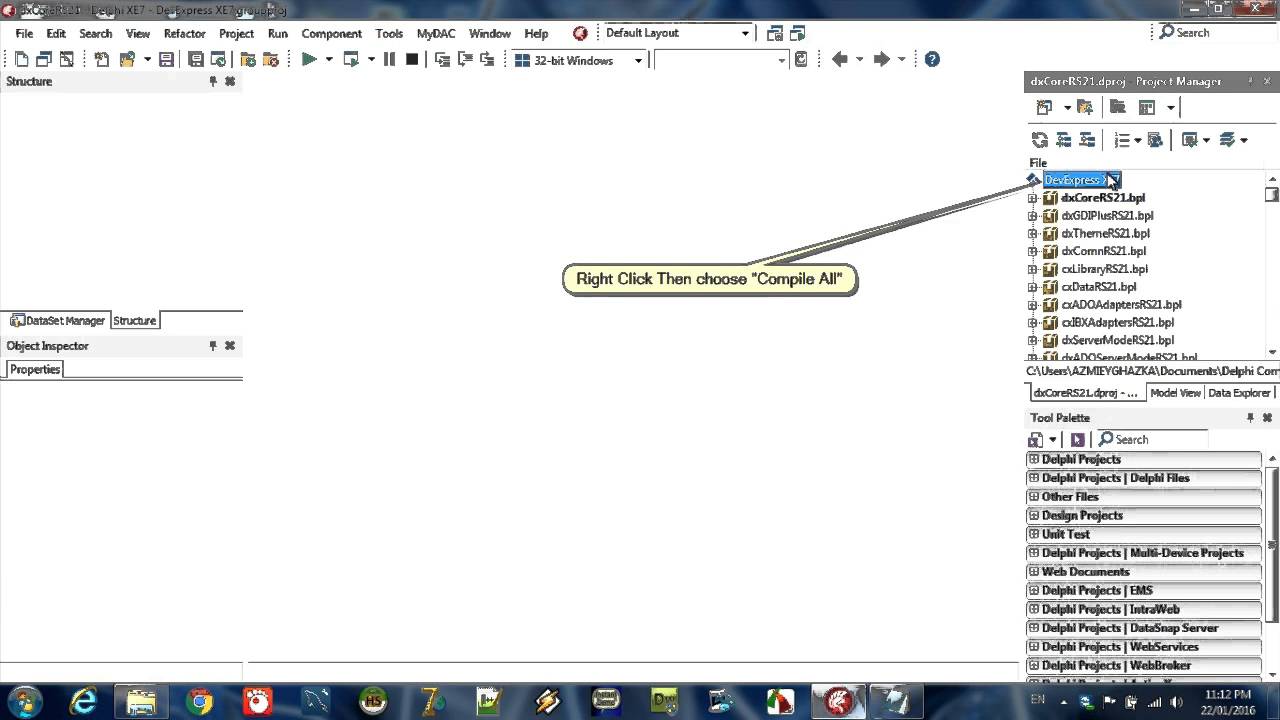Expand the Unit Test palette category
1280x720 pixels.
1034,534
